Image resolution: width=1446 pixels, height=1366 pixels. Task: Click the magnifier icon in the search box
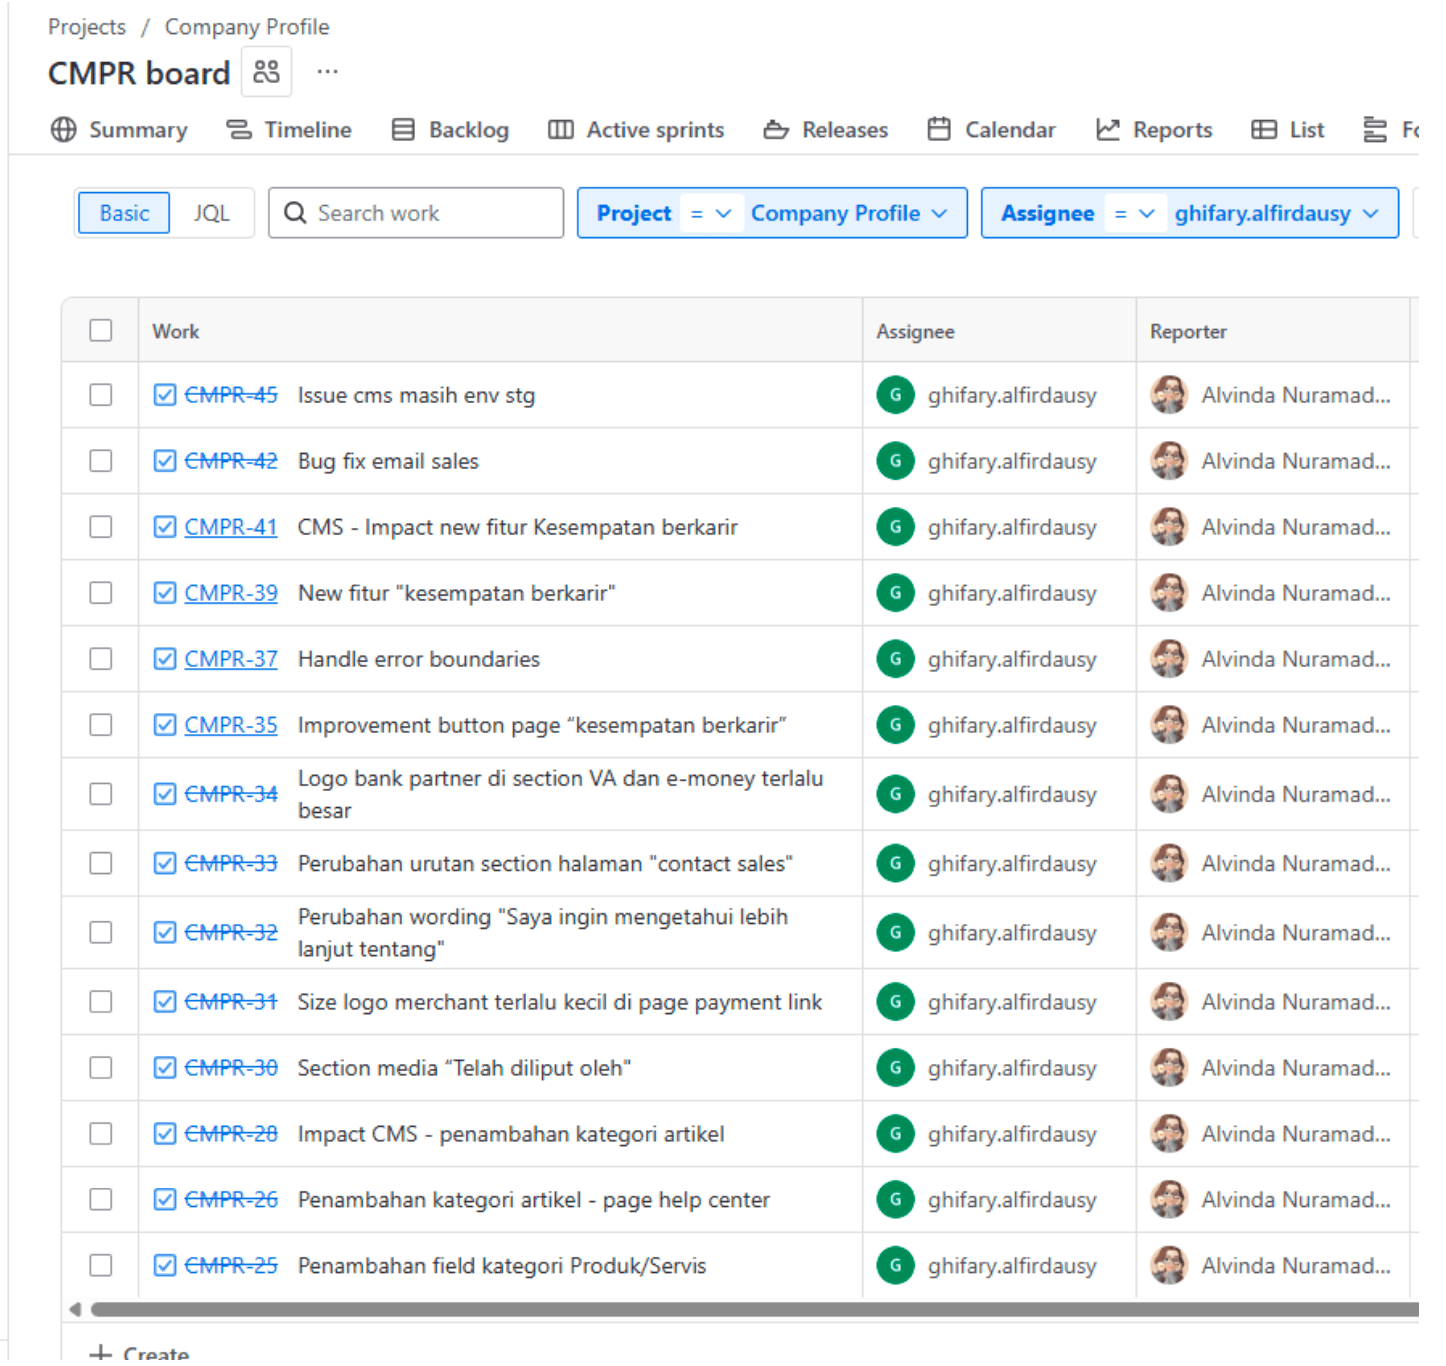coord(295,213)
